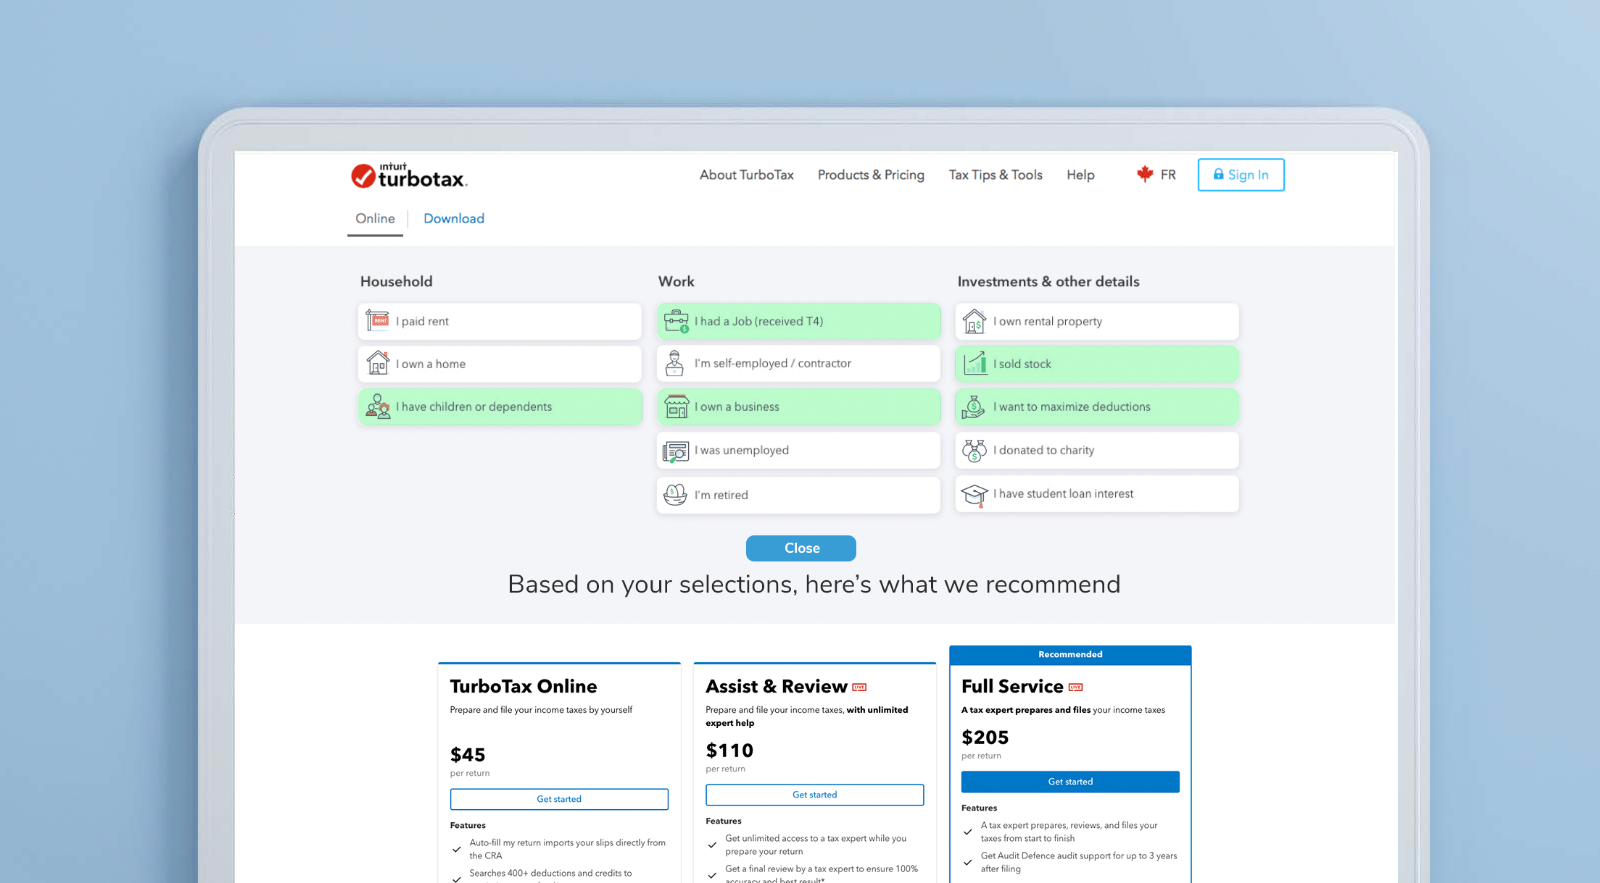The height and width of the screenshot is (883, 1600).
Task: Click the Full Service plan title
Action: pyautogui.click(x=1012, y=686)
